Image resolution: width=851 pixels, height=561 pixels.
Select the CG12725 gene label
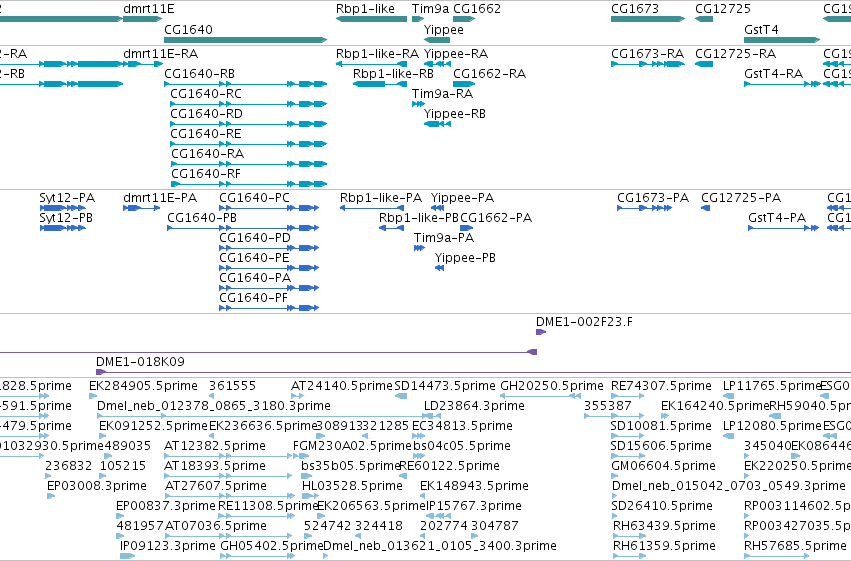coord(723,9)
